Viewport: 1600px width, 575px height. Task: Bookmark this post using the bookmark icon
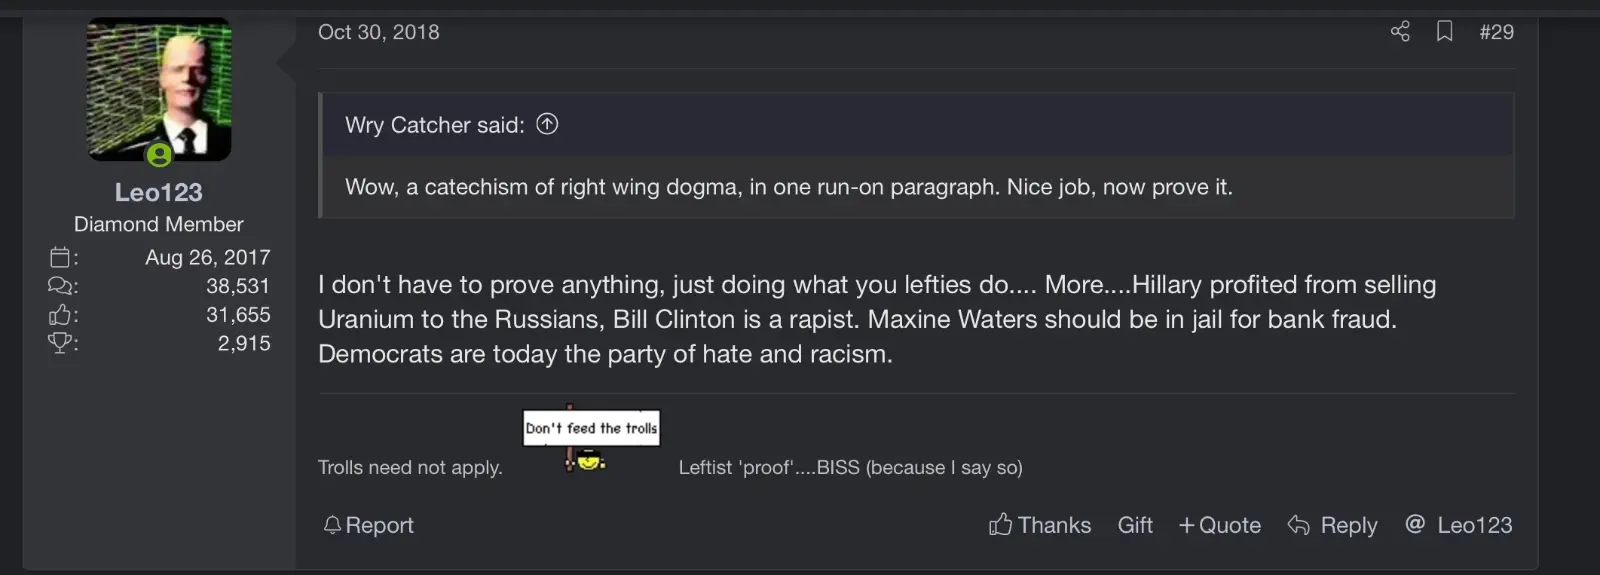pyautogui.click(x=1444, y=32)
